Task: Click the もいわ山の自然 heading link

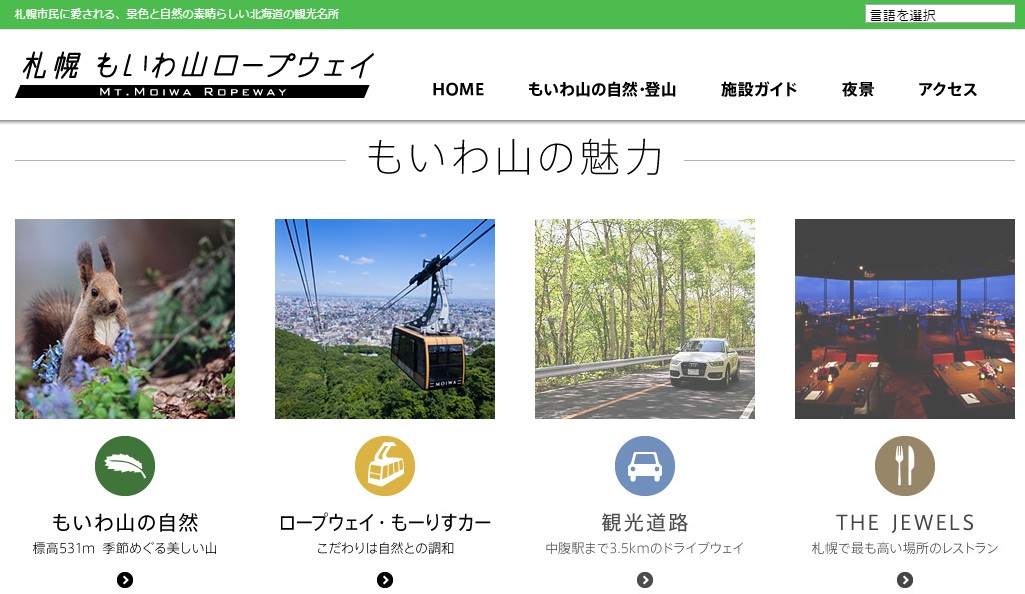Action: (x=125, y=523)
